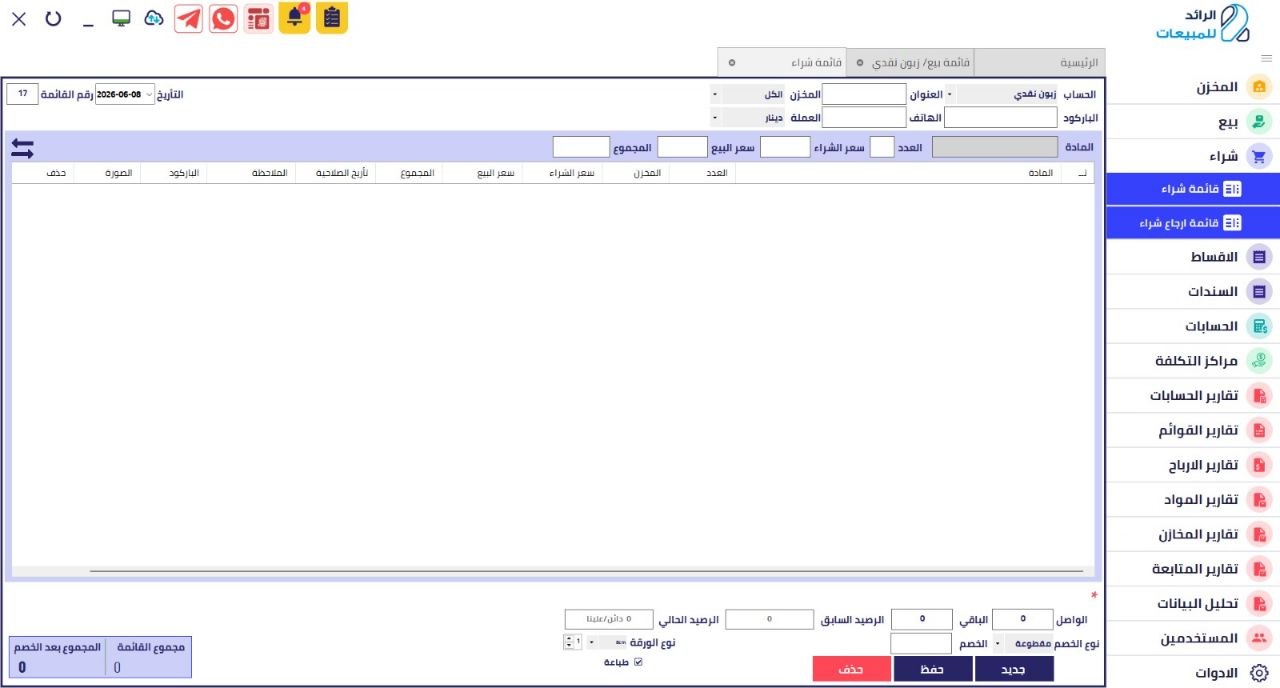This screenshot has height=688, width=1280.
Task: Click the notification bell icon
Action: tap(294, 18)
